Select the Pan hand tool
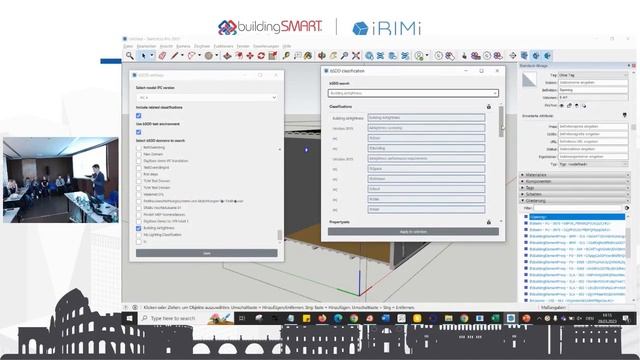The image size is (640, 360). click(333, 56)
